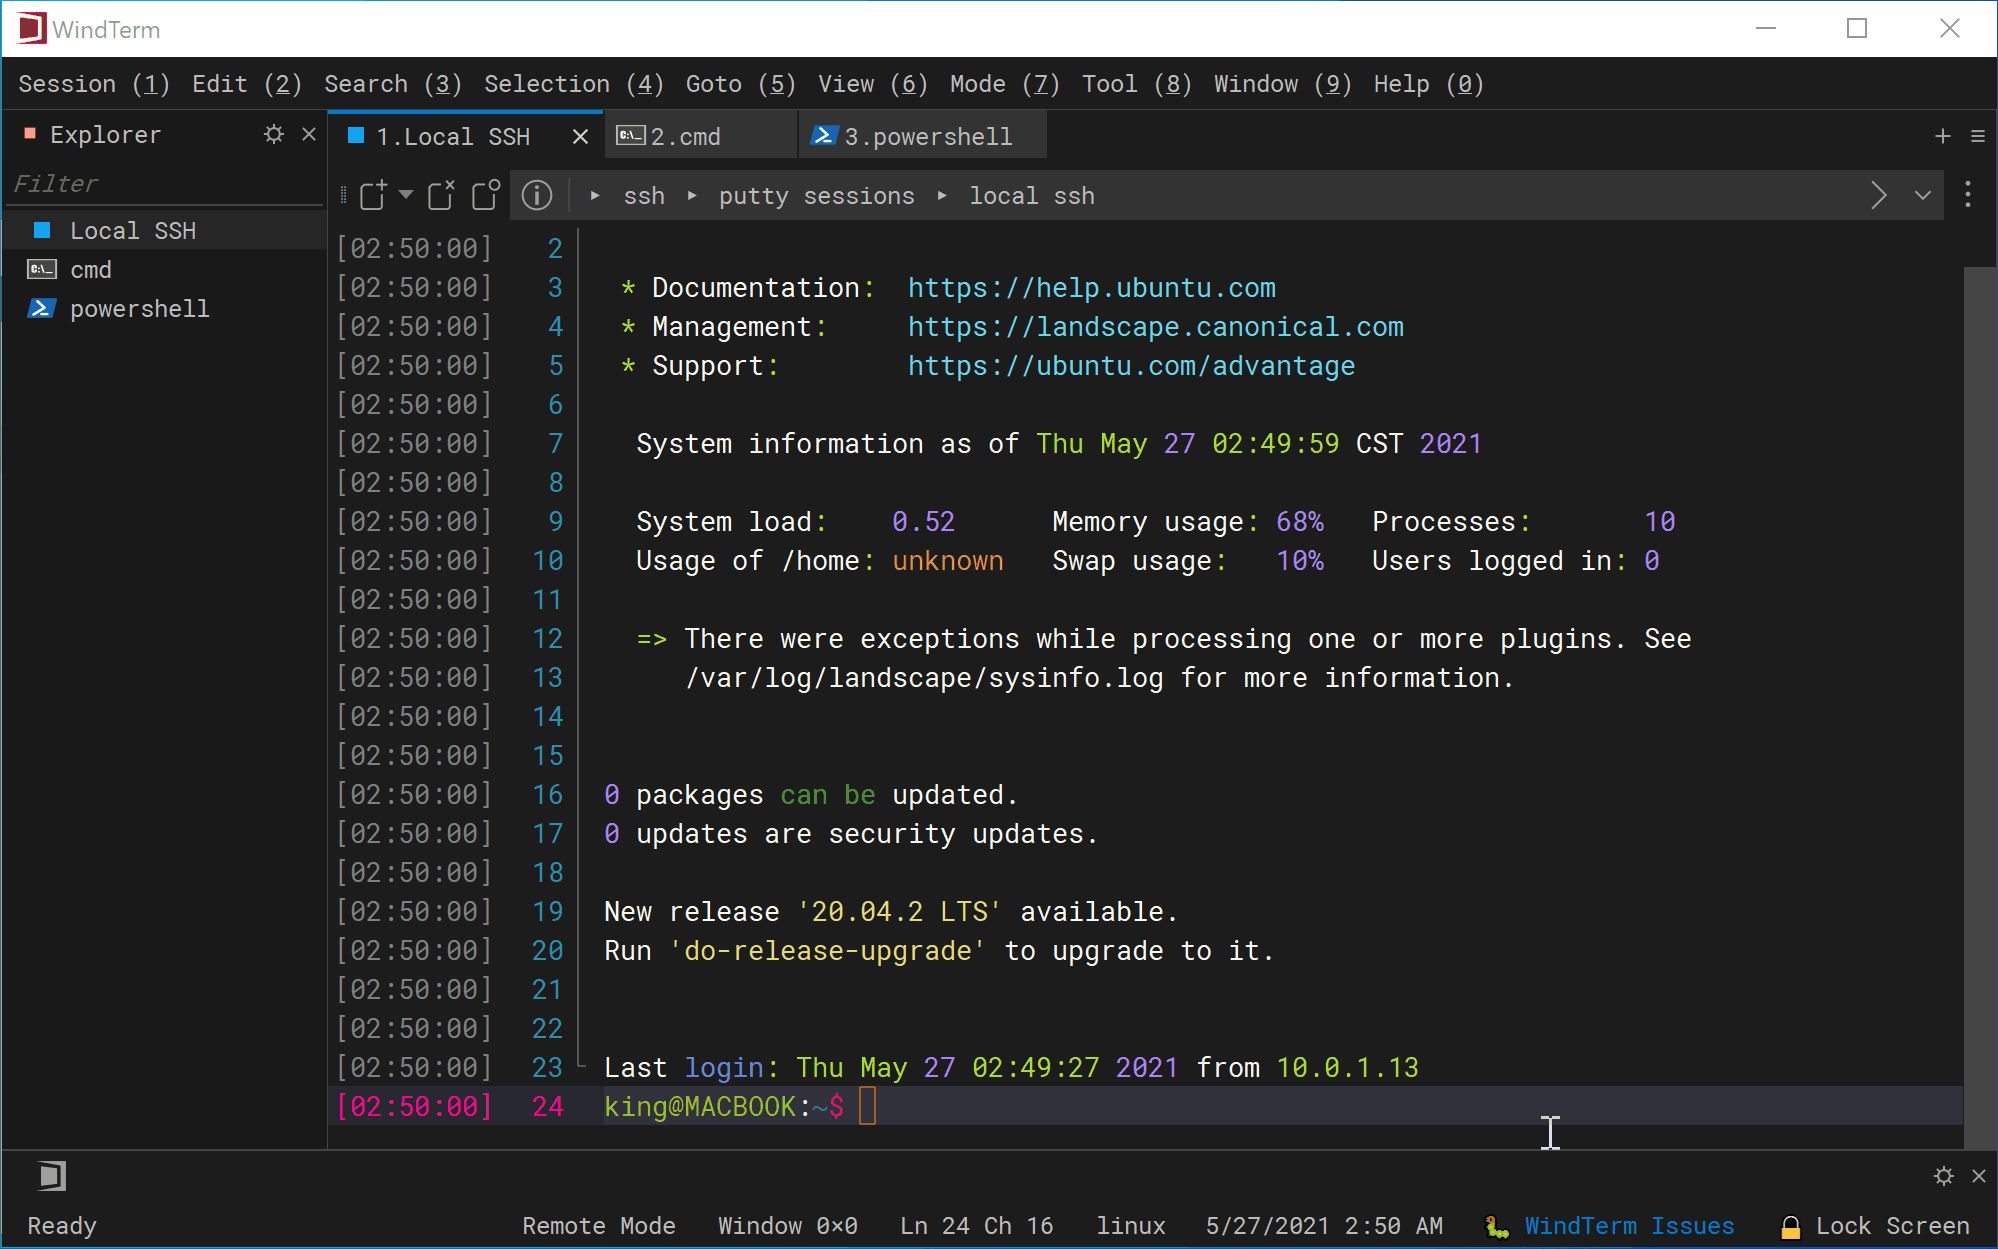Open the Selection menu

tap(574, 84)
